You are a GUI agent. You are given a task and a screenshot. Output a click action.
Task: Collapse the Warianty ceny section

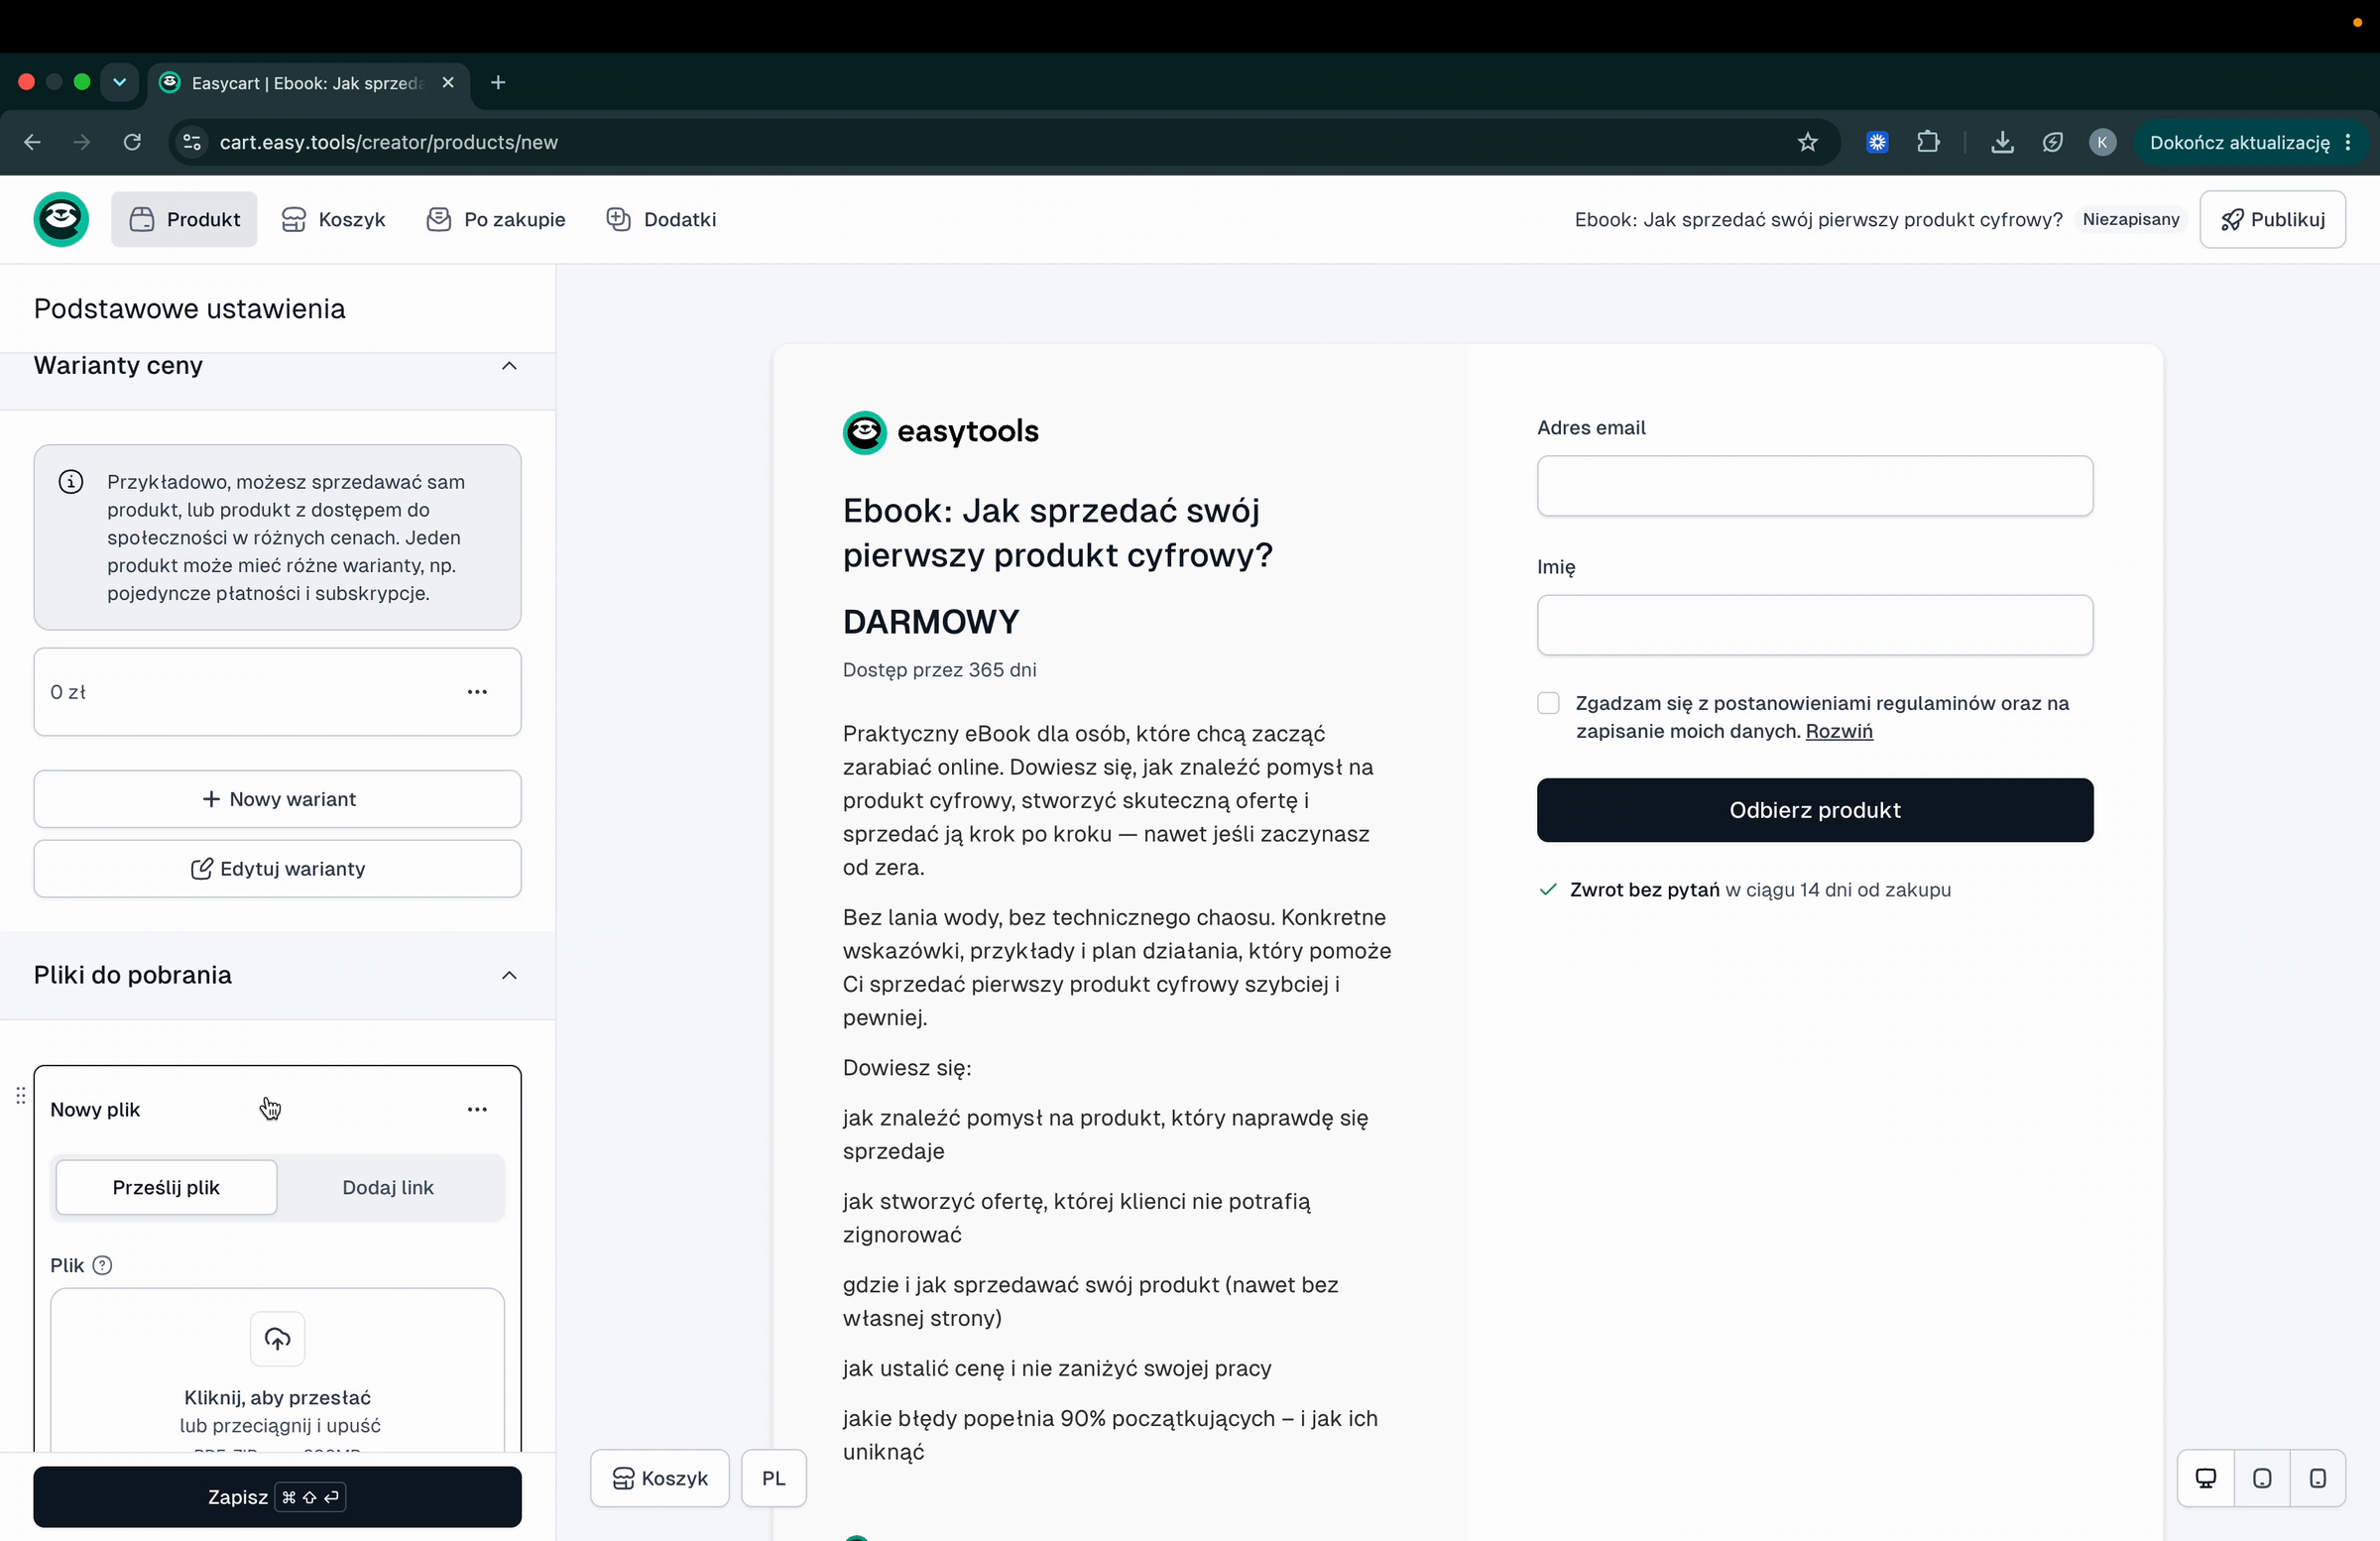[509, 366]
